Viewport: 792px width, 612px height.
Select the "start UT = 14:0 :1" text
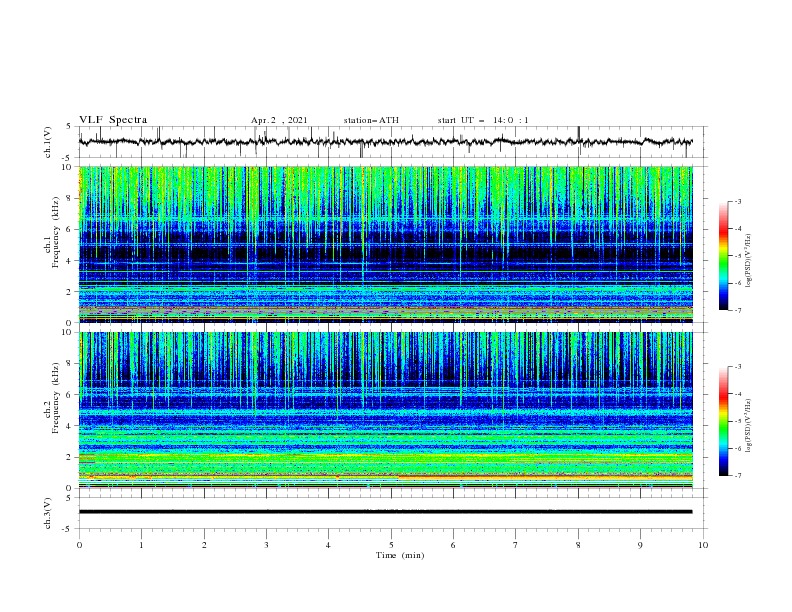[483, 120]
